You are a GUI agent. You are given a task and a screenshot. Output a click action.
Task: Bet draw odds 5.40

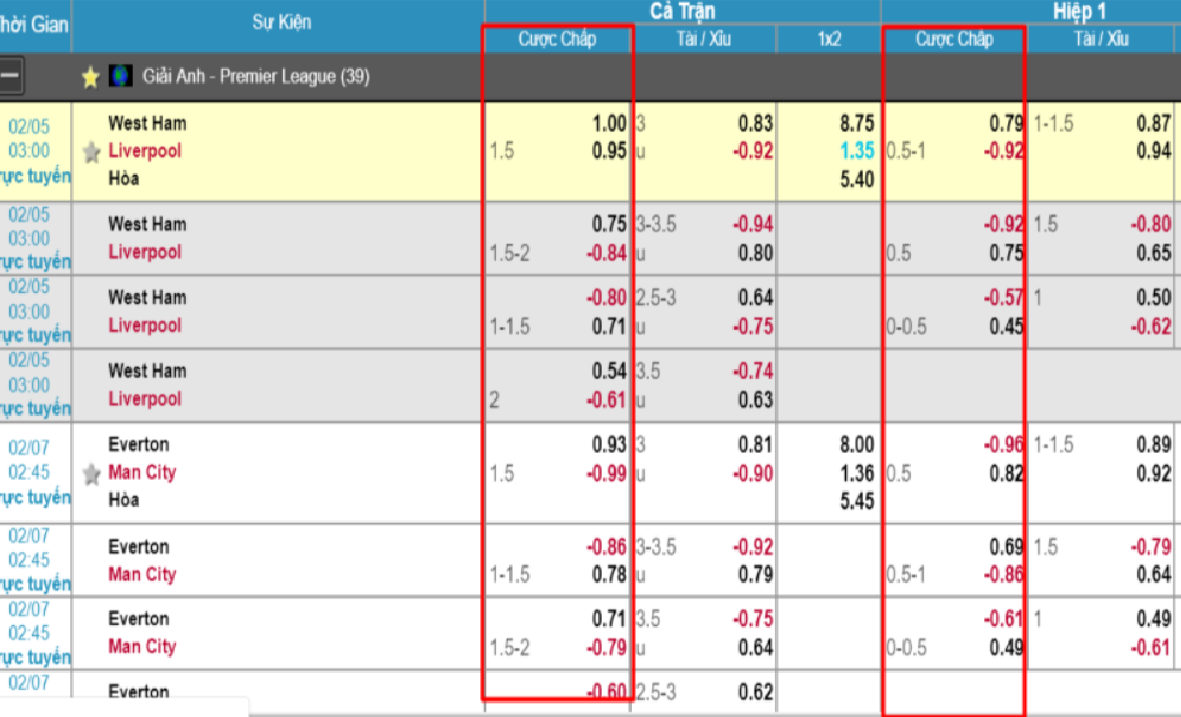coord(857,179)
